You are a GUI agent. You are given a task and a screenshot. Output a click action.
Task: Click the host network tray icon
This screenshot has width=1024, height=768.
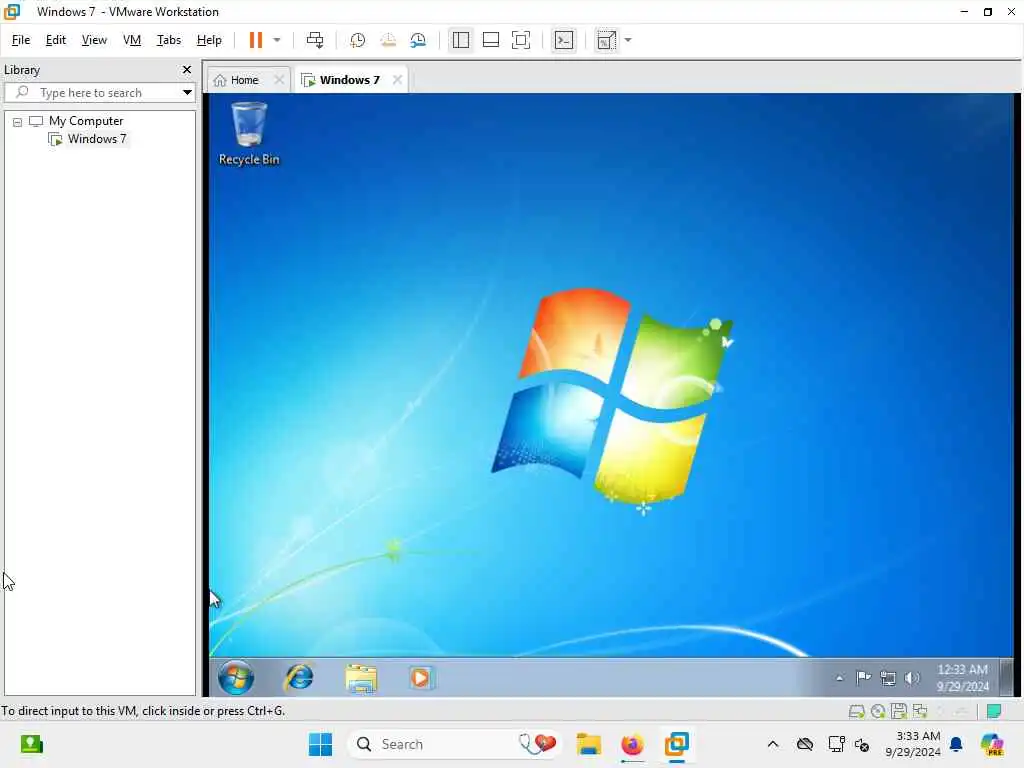click(x=836, y=744)
